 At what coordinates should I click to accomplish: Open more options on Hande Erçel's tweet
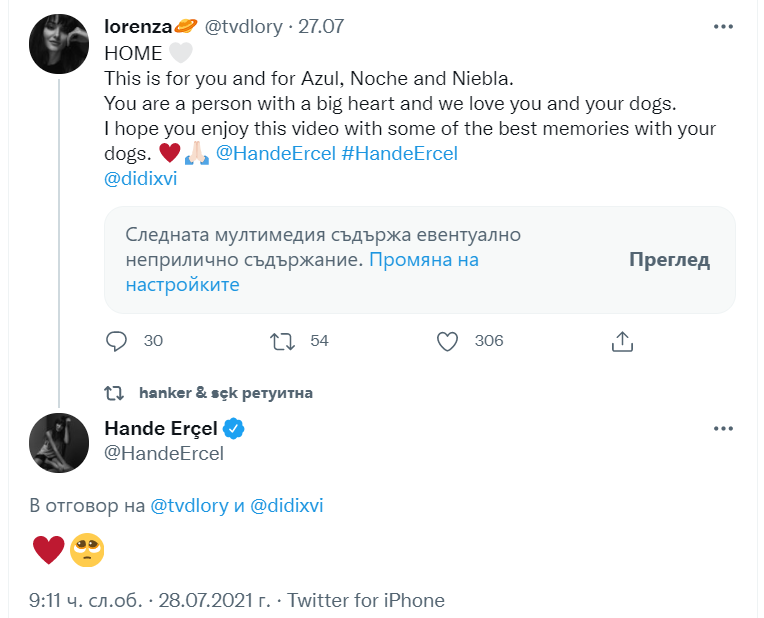click(723, 429)
